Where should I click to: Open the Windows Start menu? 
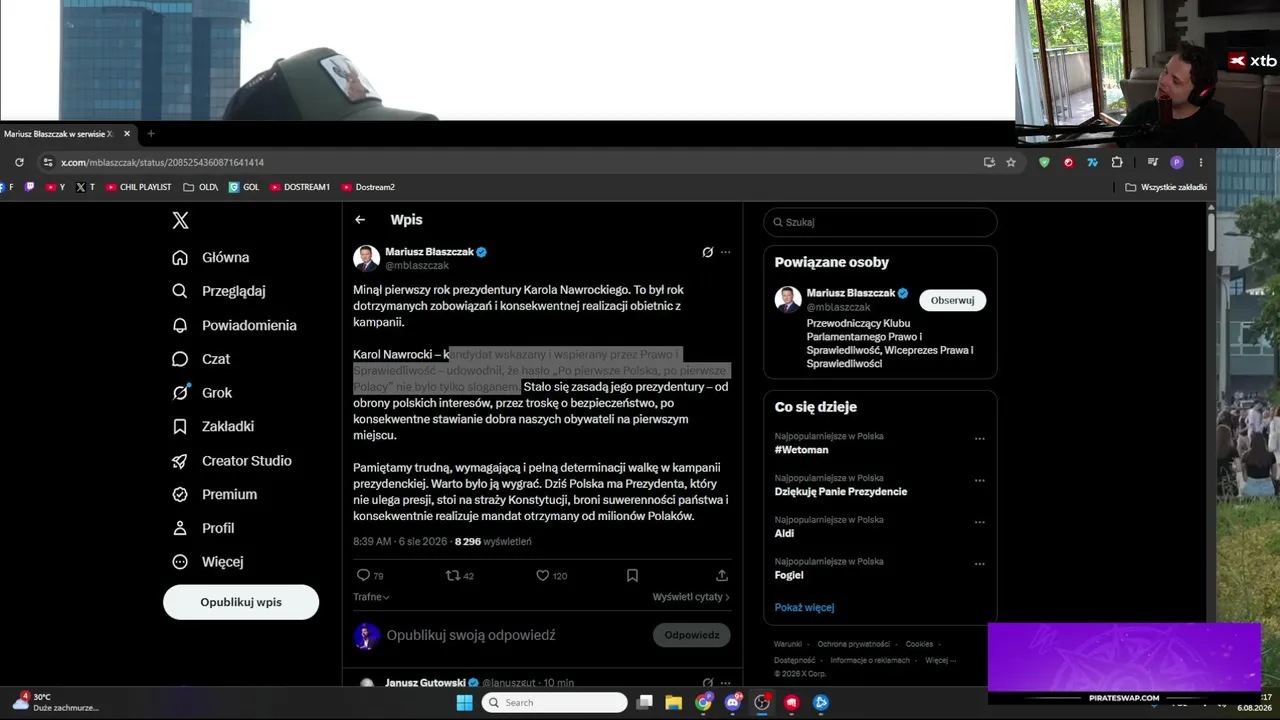coord(465,702)
